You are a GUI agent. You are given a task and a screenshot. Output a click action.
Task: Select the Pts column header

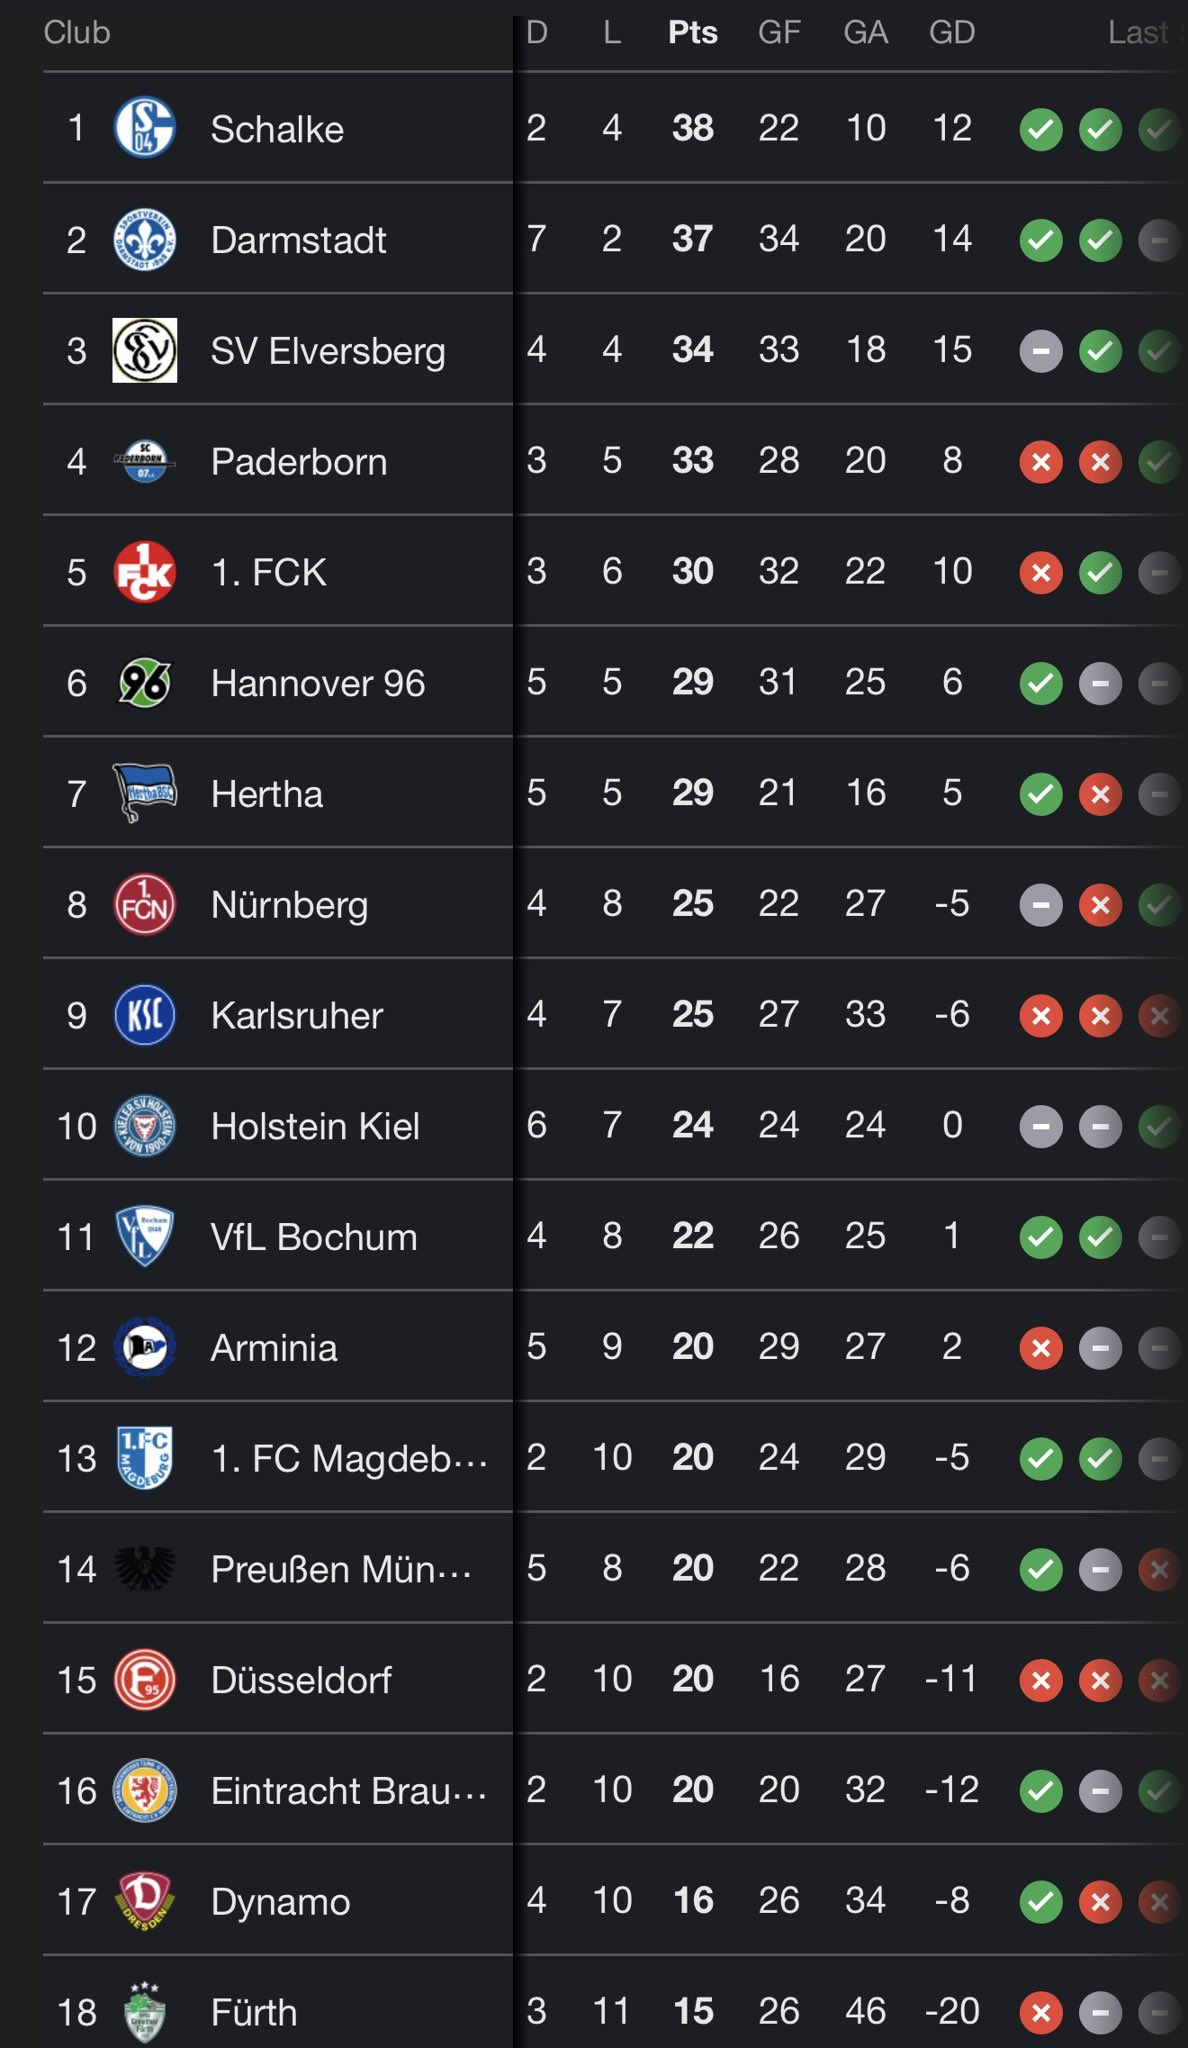[x=692, y=33]
